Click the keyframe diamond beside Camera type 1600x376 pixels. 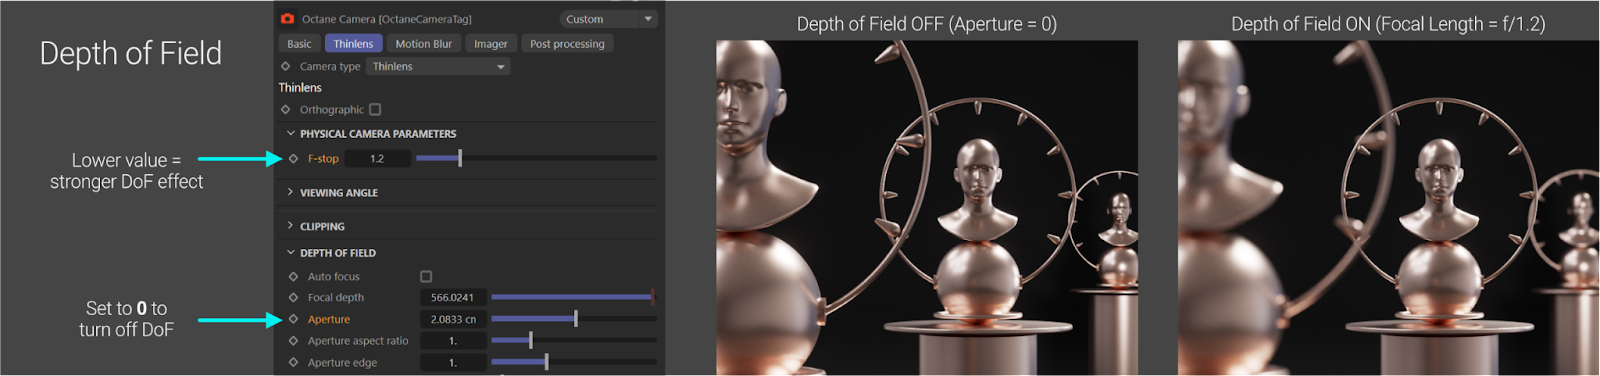point(286,66)
